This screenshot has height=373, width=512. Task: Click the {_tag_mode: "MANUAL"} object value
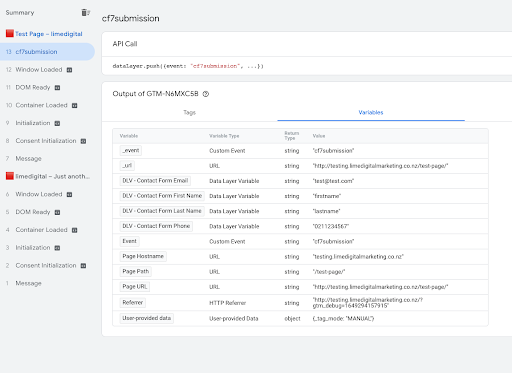pos(343,319)
